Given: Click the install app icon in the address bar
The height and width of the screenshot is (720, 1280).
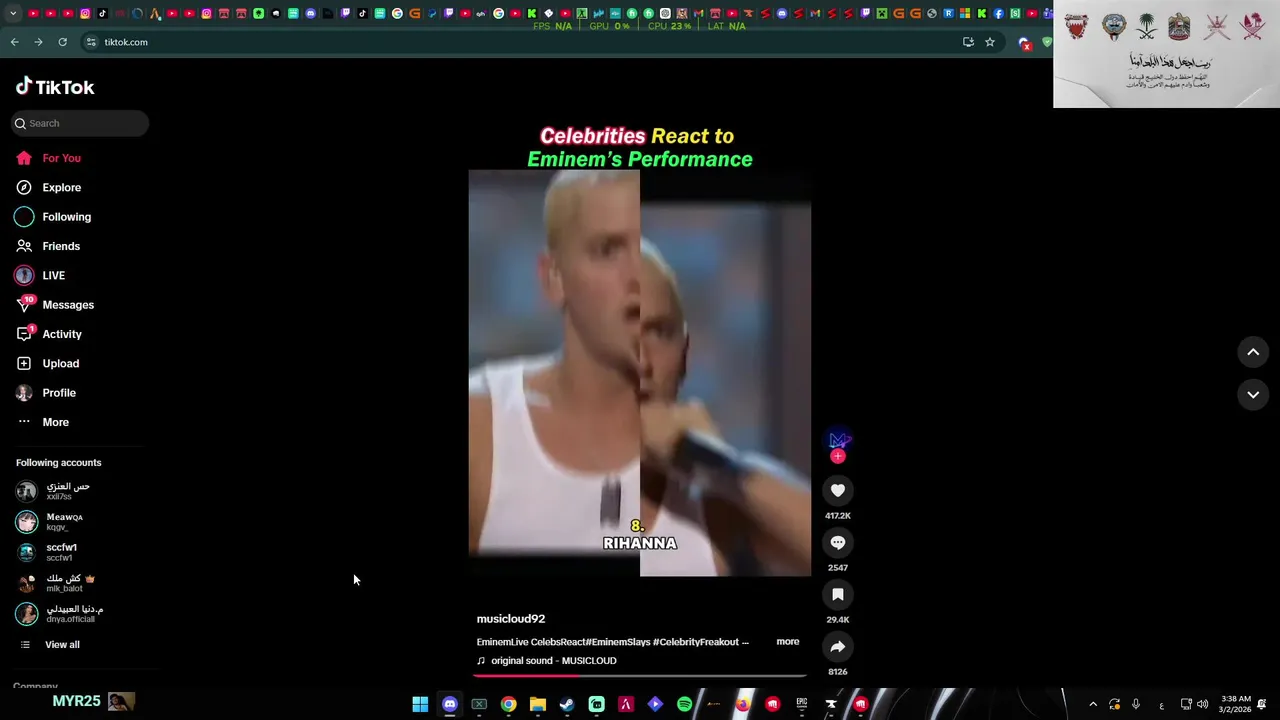Looking at the screenshot, I should 968,42.
